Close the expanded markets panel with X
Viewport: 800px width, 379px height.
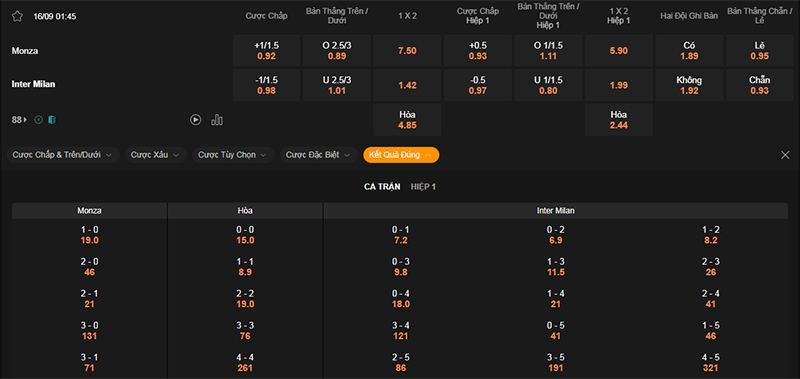coord(785,155)
